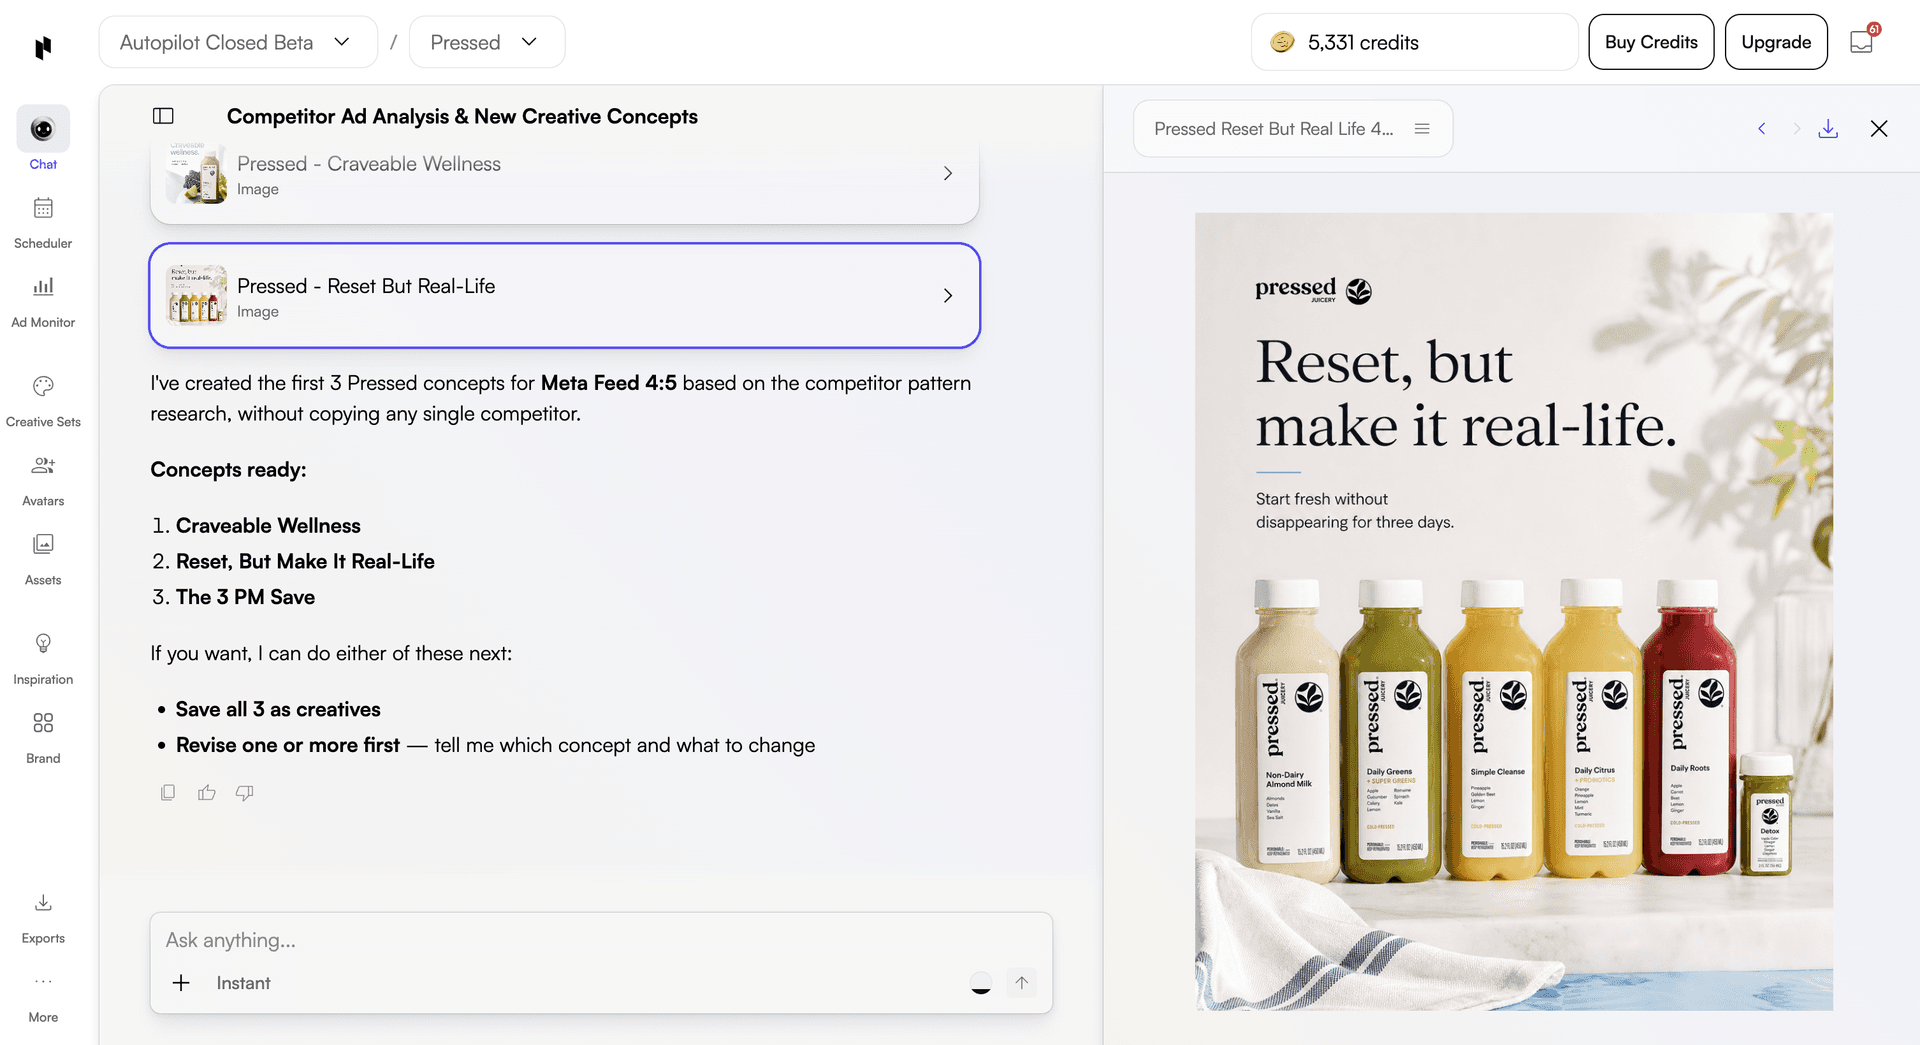Open the preview title list menu icon
1920x1045 pixels.
(x=1422, y=128)
